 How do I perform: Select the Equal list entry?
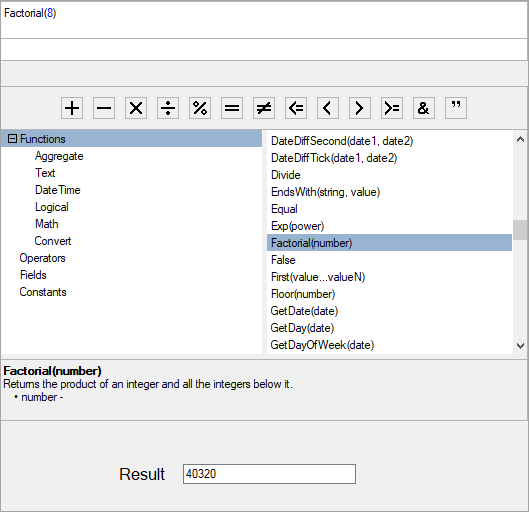389,209
